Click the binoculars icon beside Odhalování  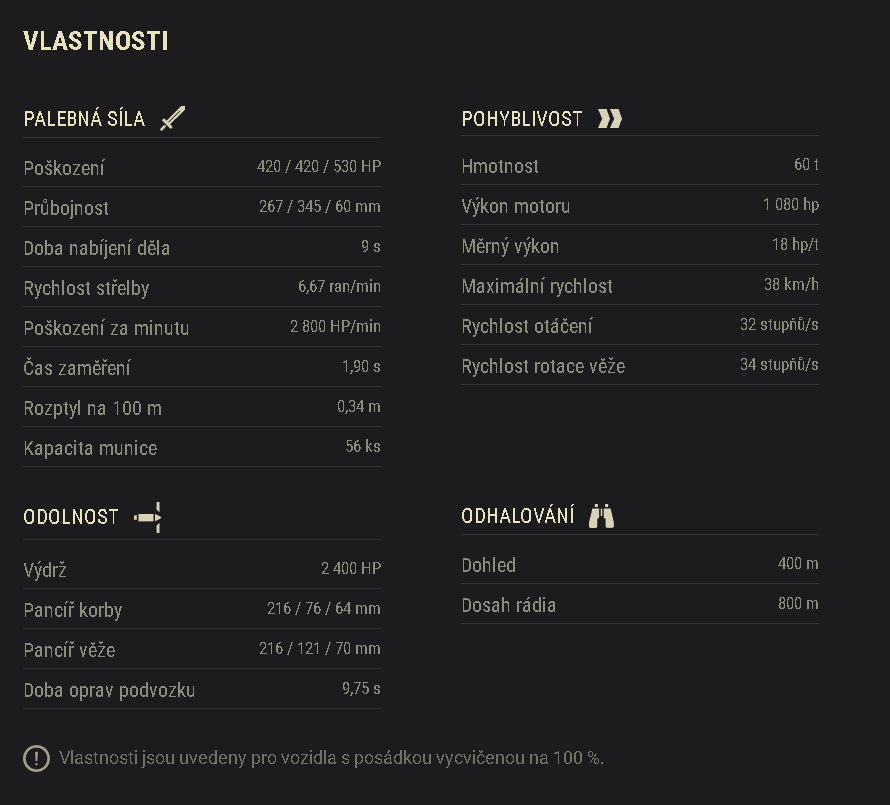point(600,515)
